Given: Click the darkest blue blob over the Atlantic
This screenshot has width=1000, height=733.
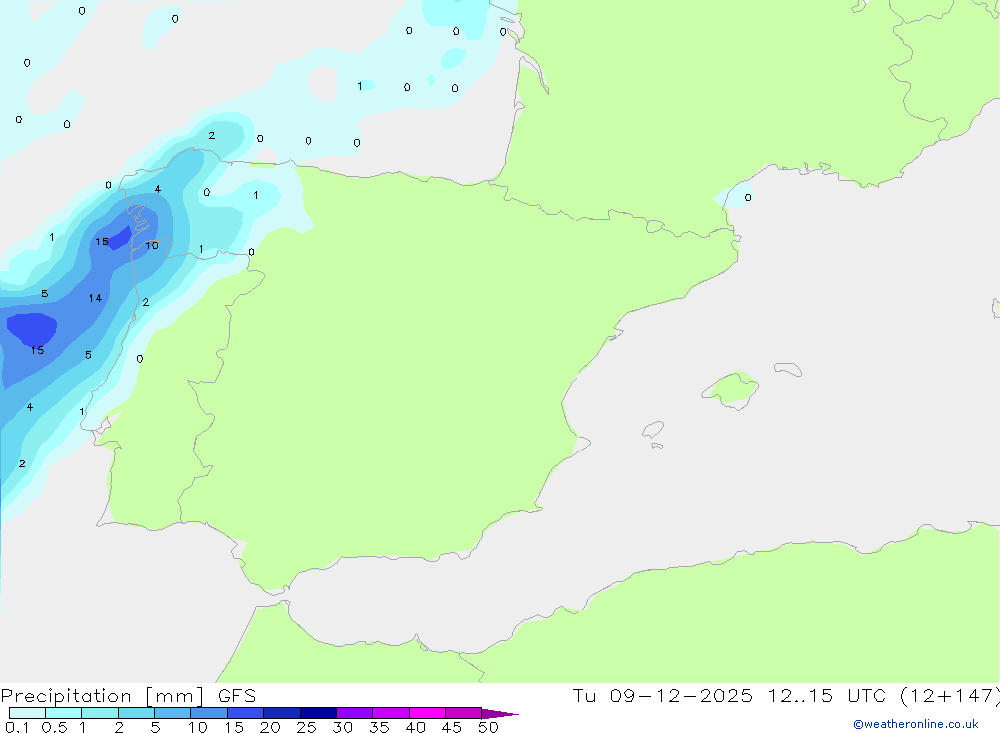Looking at the screenshot, I should coord(32,329).
